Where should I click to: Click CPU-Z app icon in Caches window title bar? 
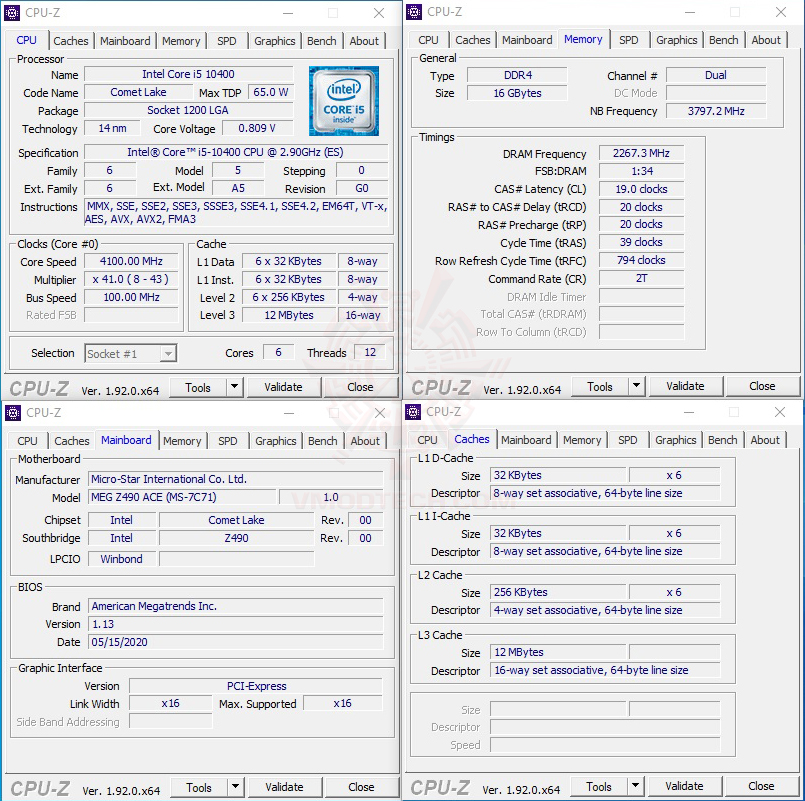click(413, 412)
